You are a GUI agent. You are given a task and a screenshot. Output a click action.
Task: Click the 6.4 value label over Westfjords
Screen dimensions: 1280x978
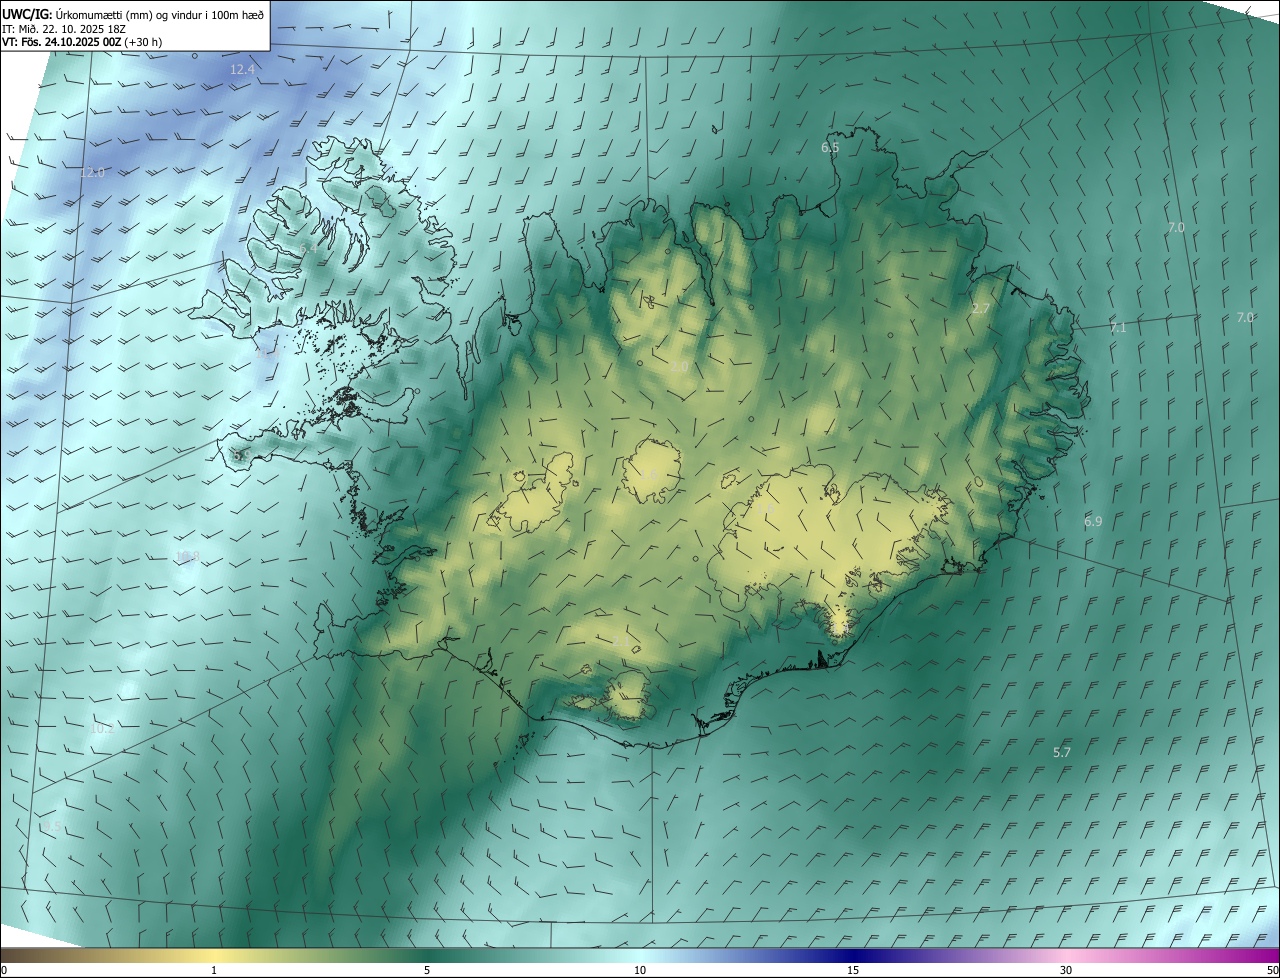tap(308, 248)
